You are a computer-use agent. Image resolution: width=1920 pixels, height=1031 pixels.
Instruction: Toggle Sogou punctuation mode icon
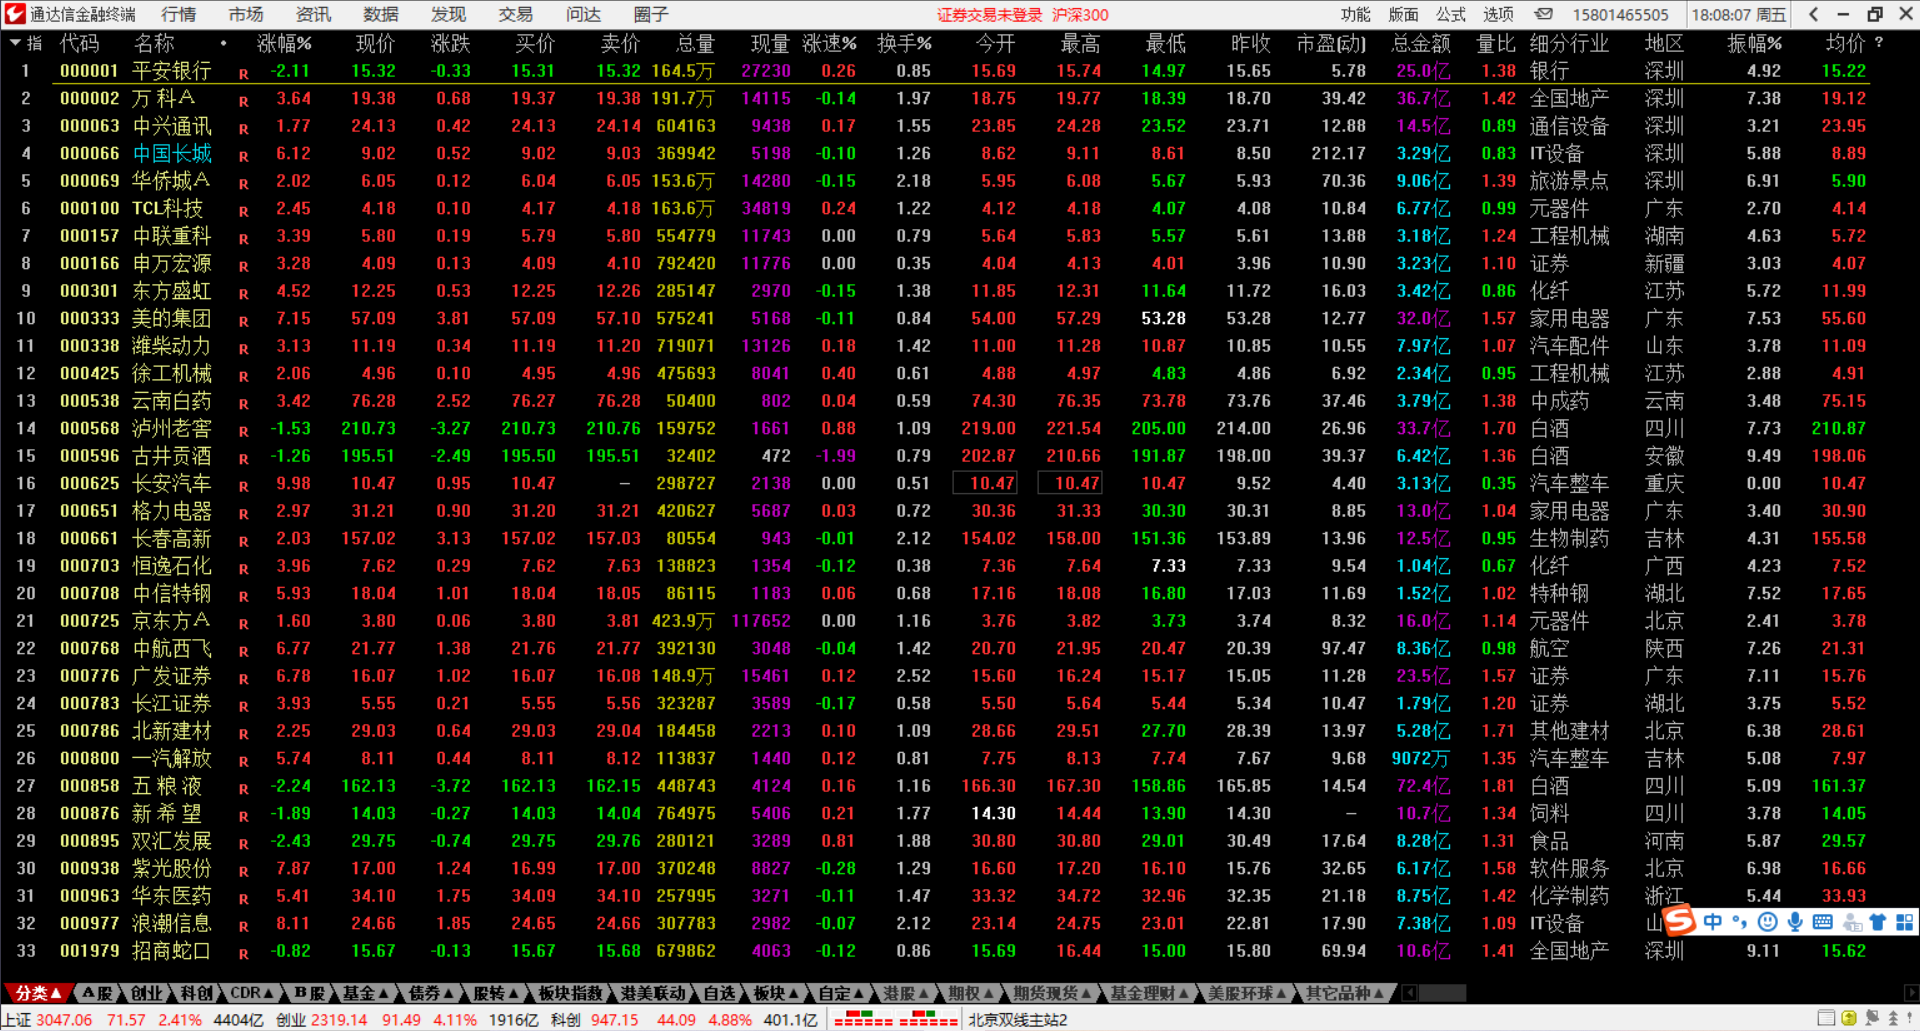1740,921
